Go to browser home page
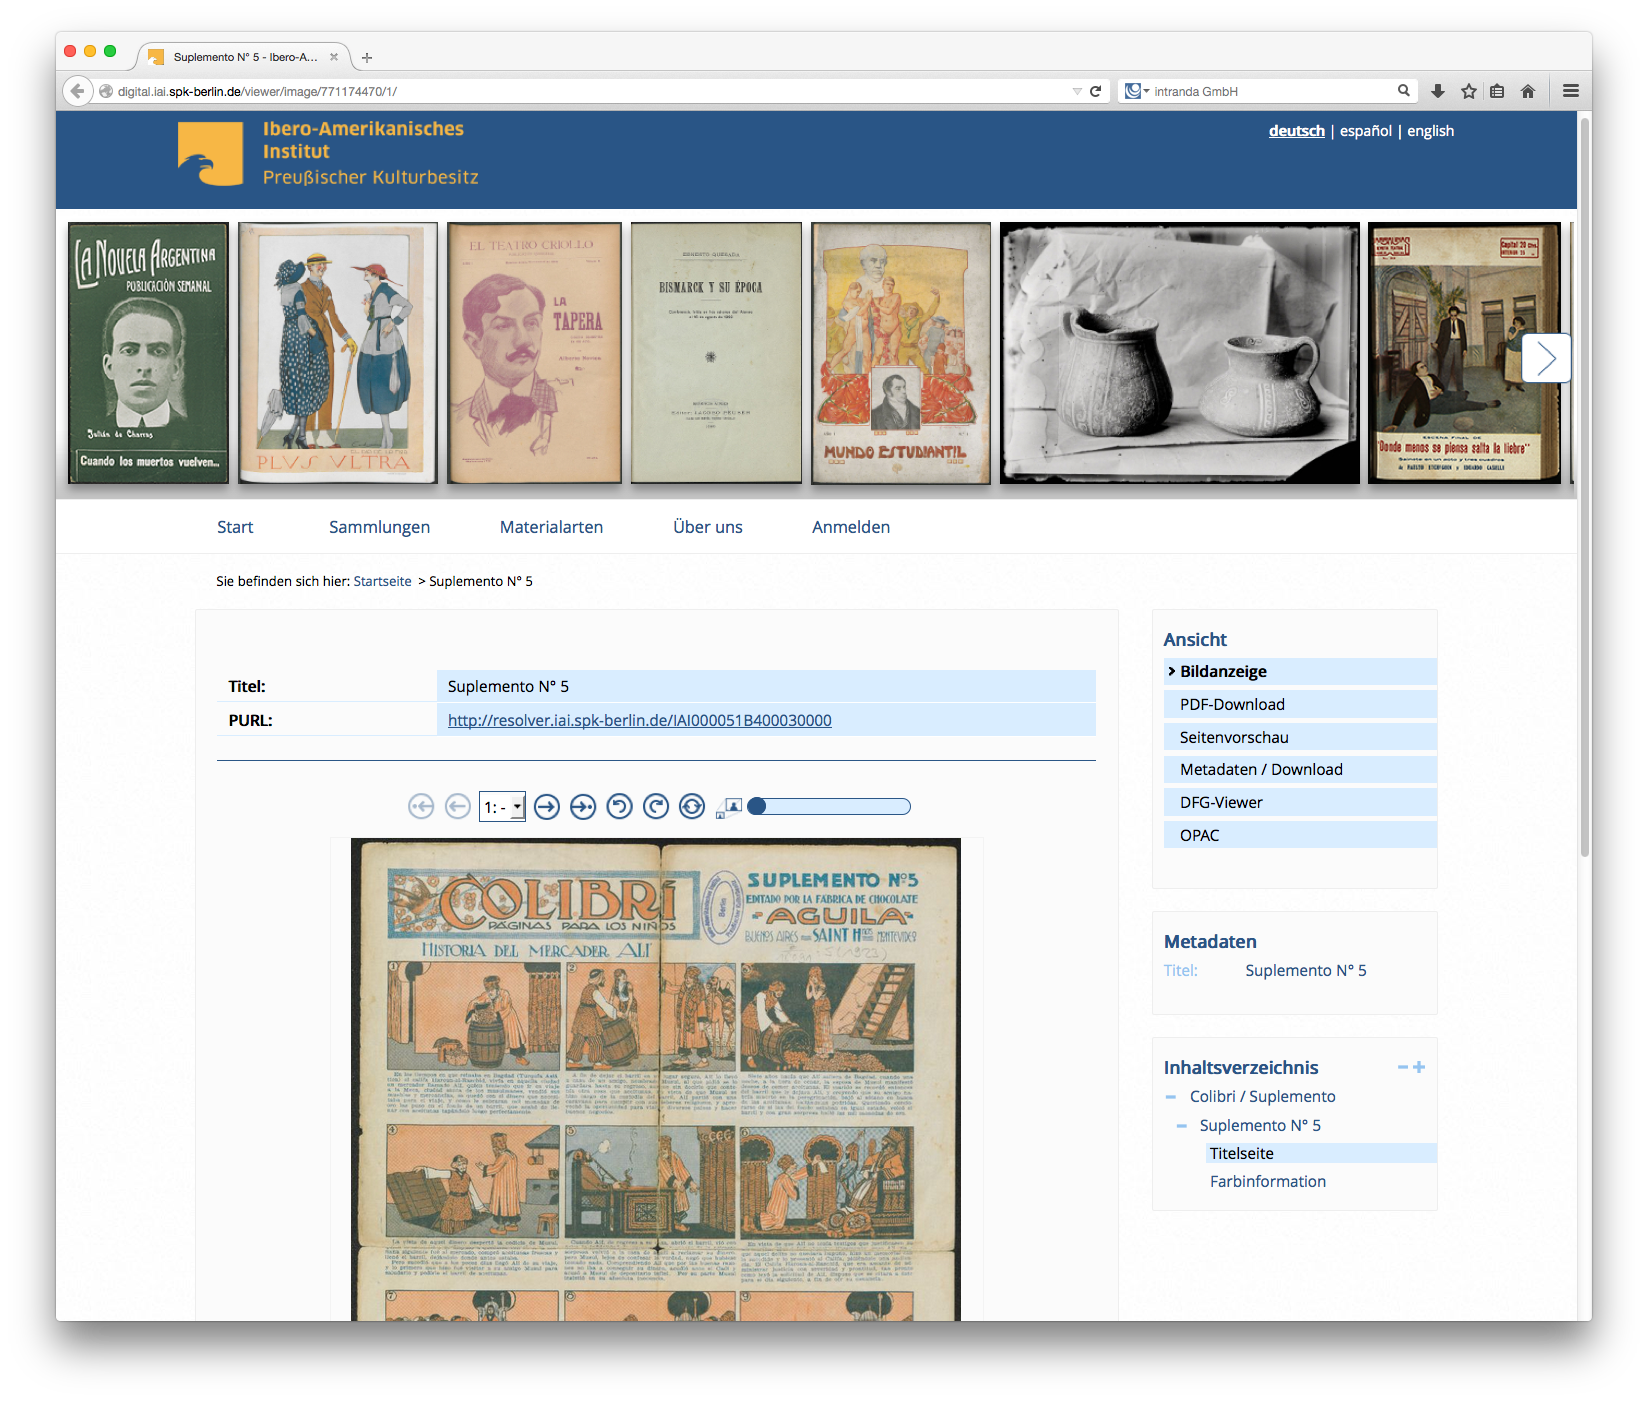This screenshot has height=1401, width=1648. pyautogui.click(x=1527, y=91)
